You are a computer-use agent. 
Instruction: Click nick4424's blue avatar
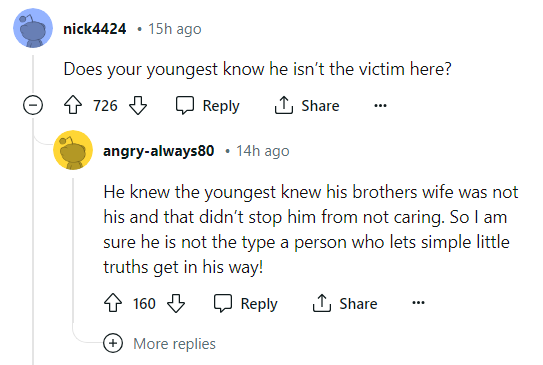(x=33, y=28)
